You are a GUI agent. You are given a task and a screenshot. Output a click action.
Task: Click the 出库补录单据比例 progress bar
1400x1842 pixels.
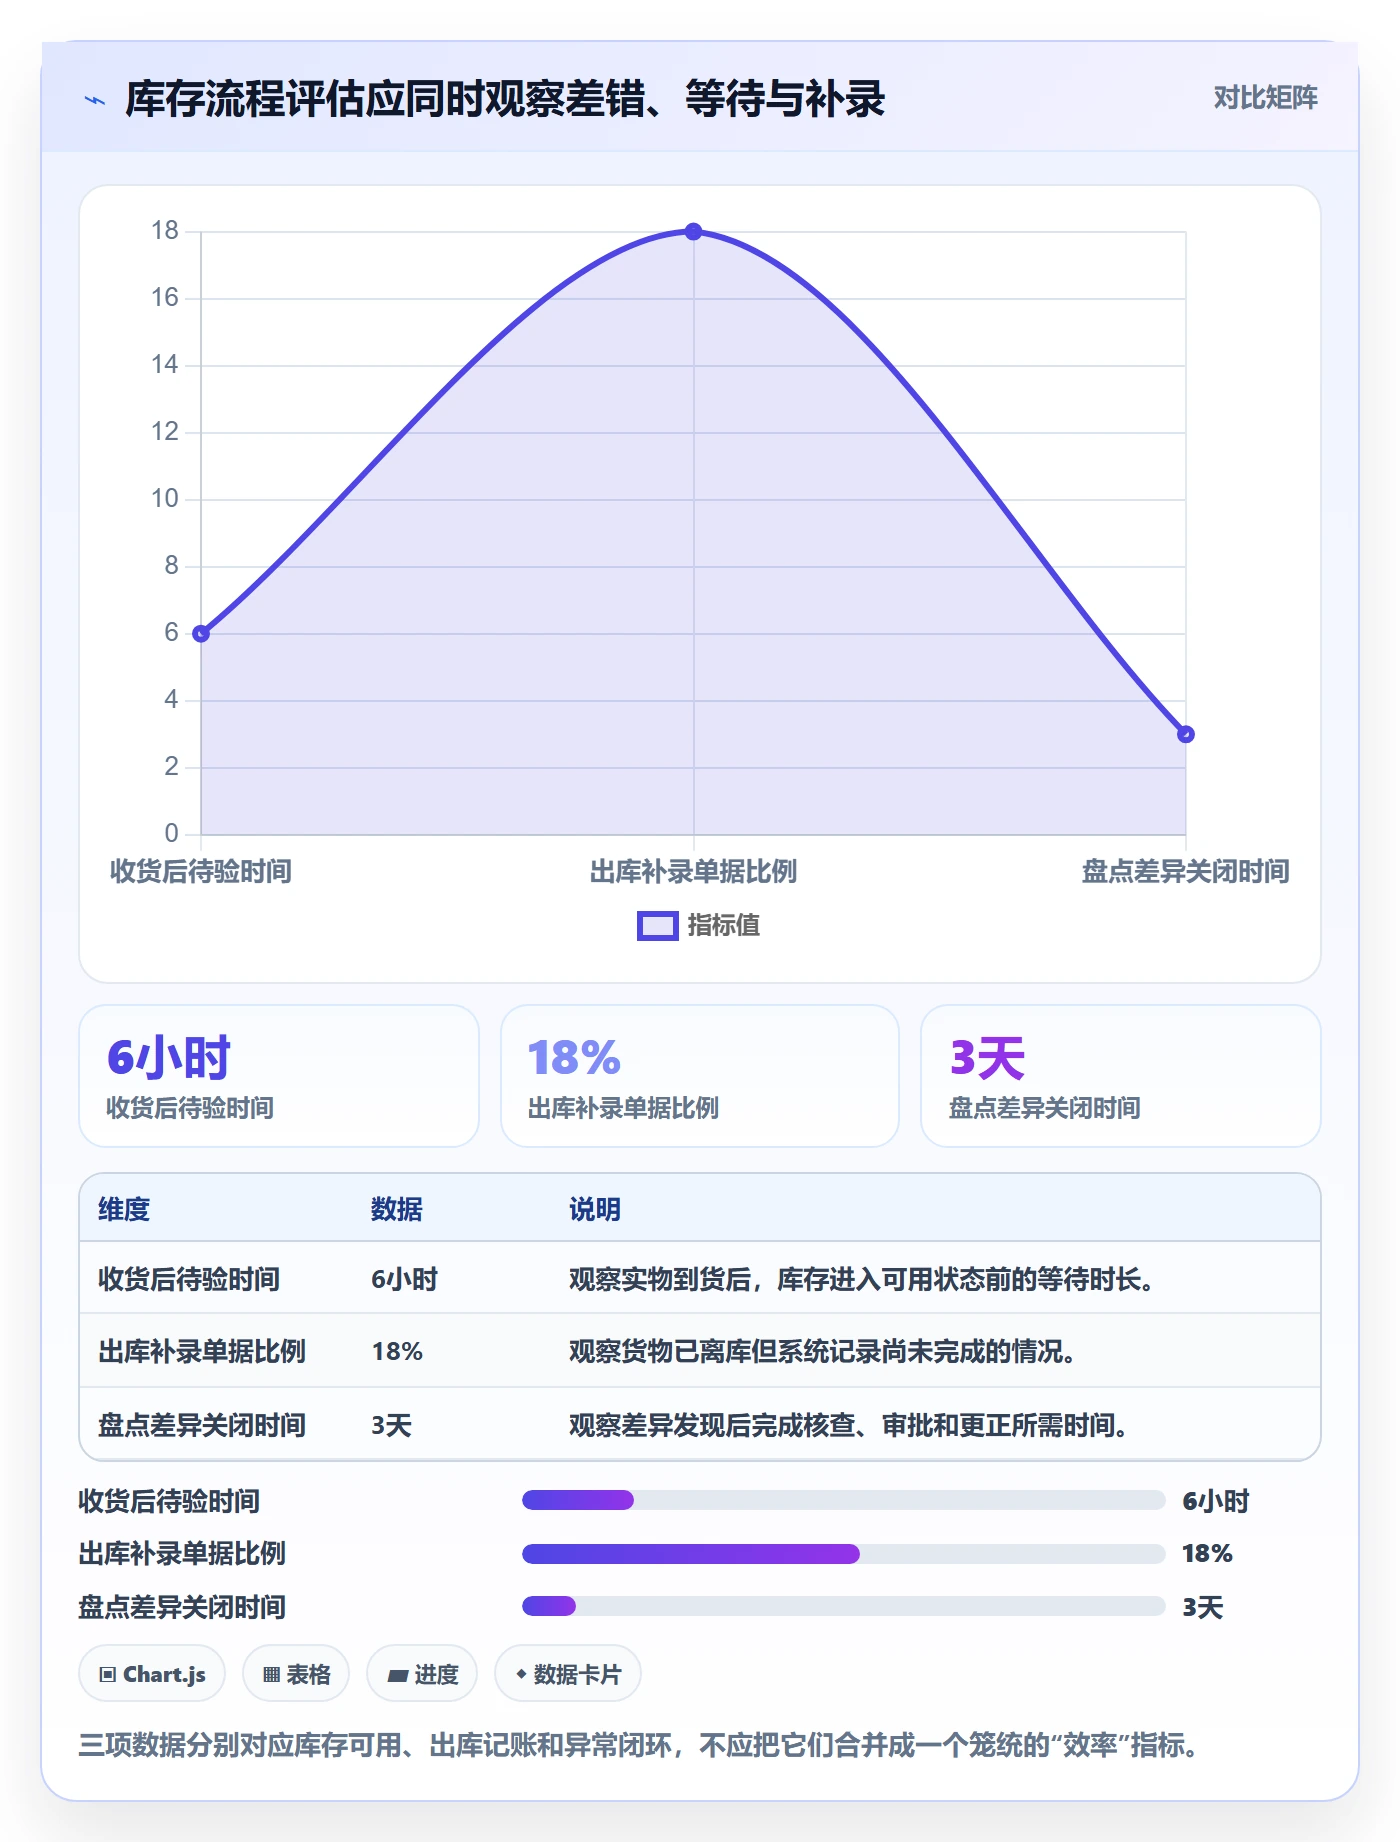(x=844, y=1554)
